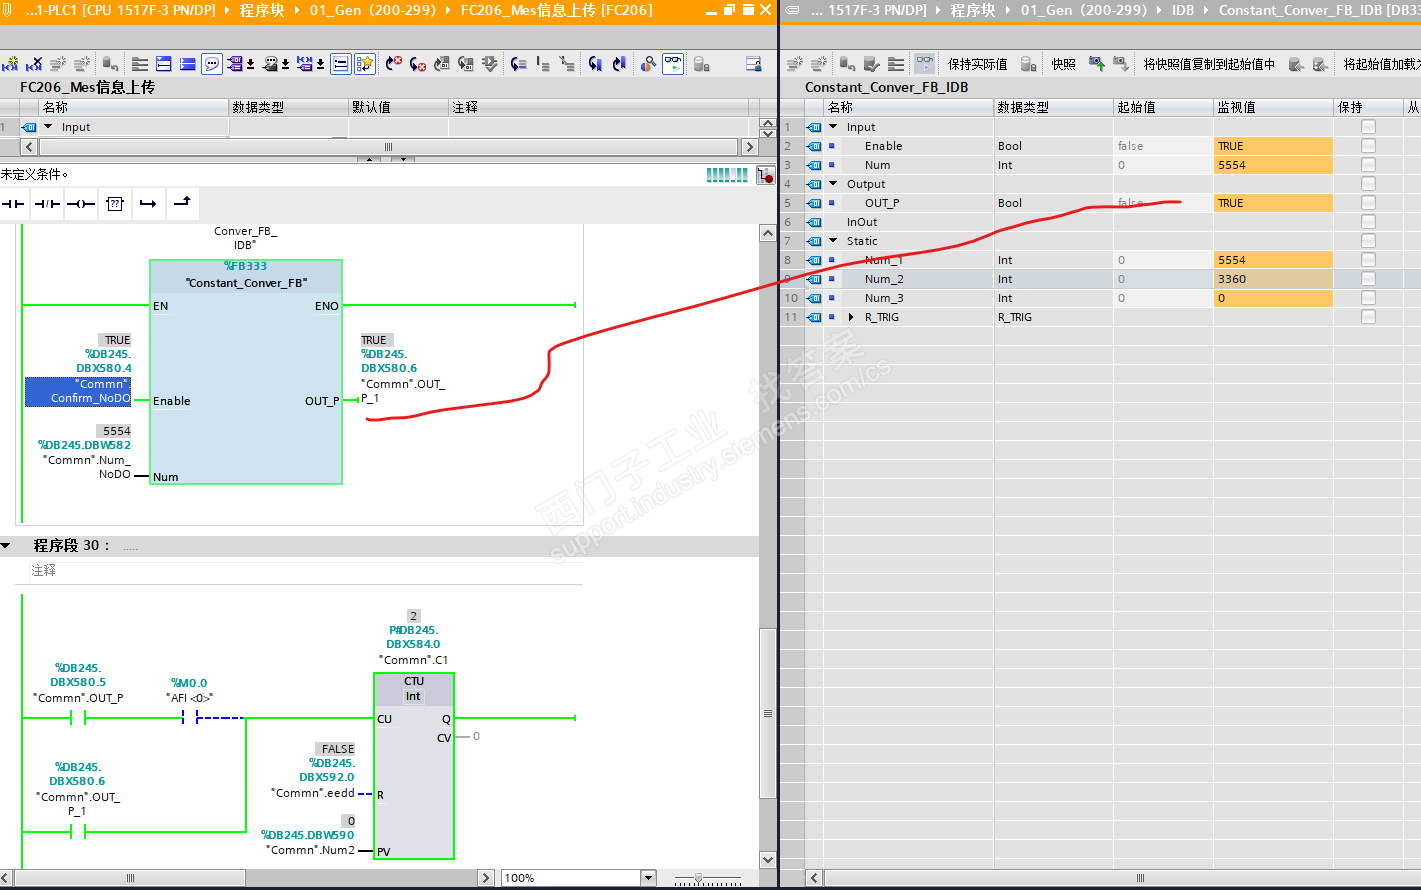Insert an empty box instruction
Image resolution: width=1421 pixels, height=890 pixels.
[115, 204]
